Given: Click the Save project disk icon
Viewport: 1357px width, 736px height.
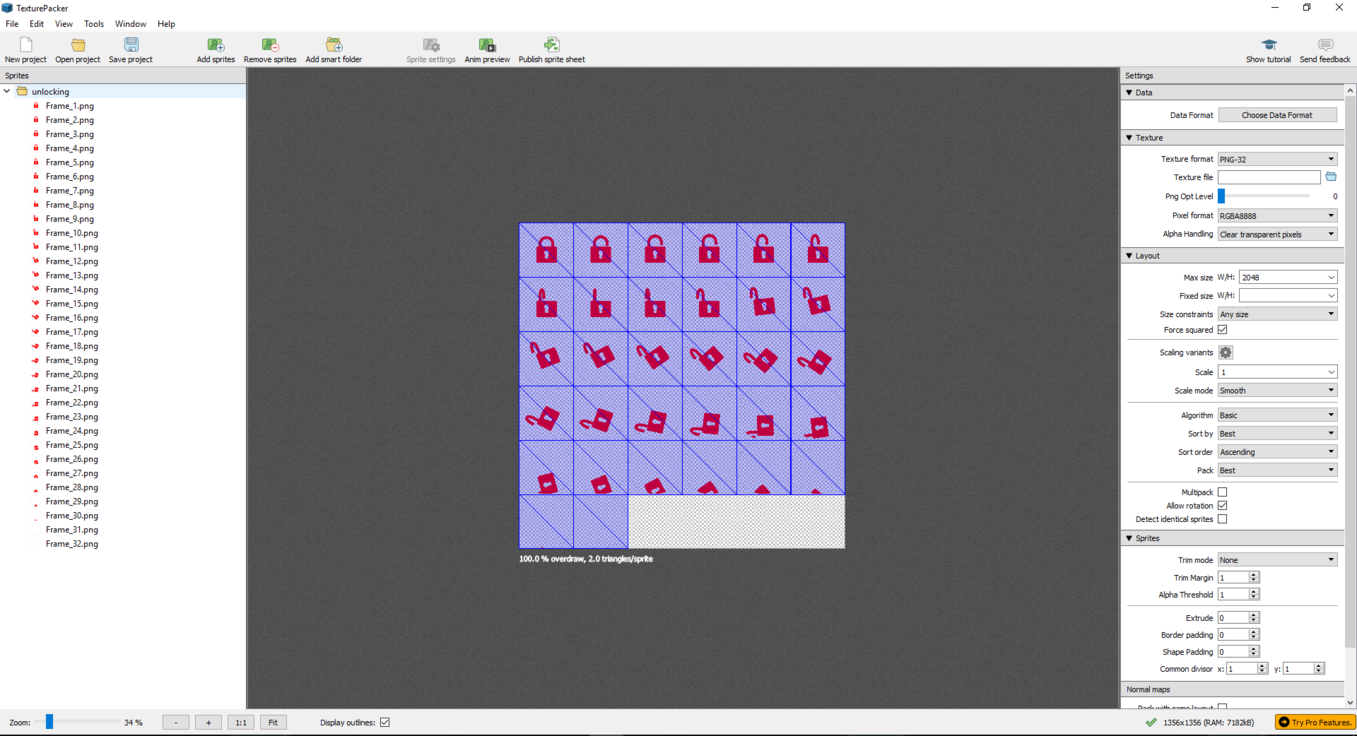Looking at the screenshot, I should tap(131, 45).
